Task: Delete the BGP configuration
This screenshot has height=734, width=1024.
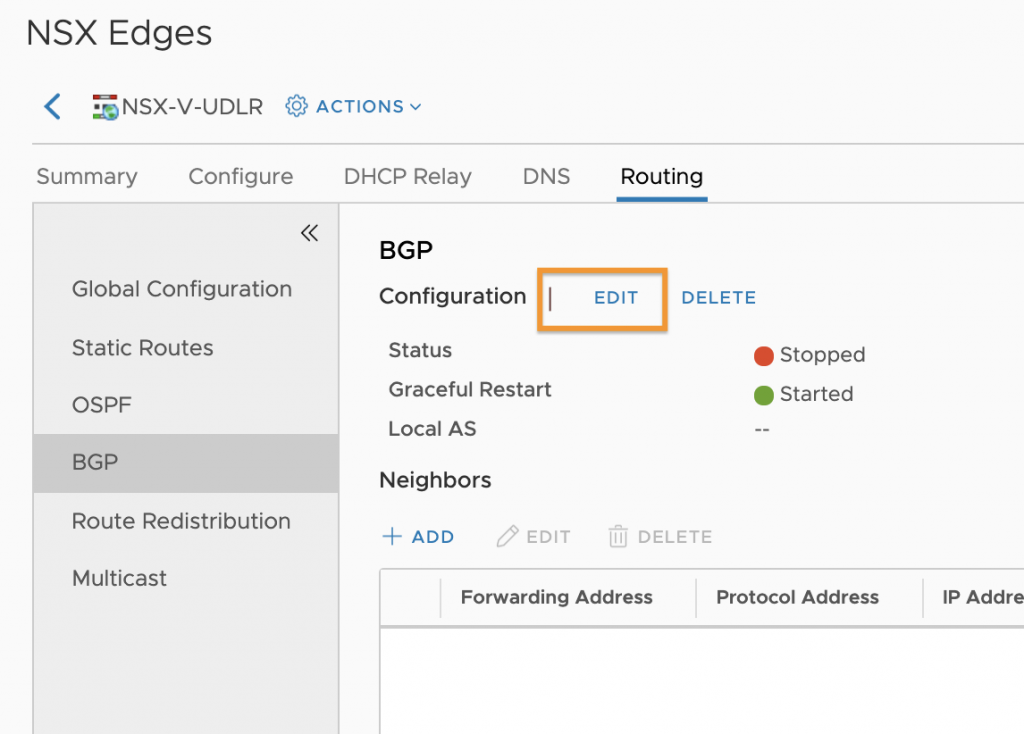Action: pos(718,298)
